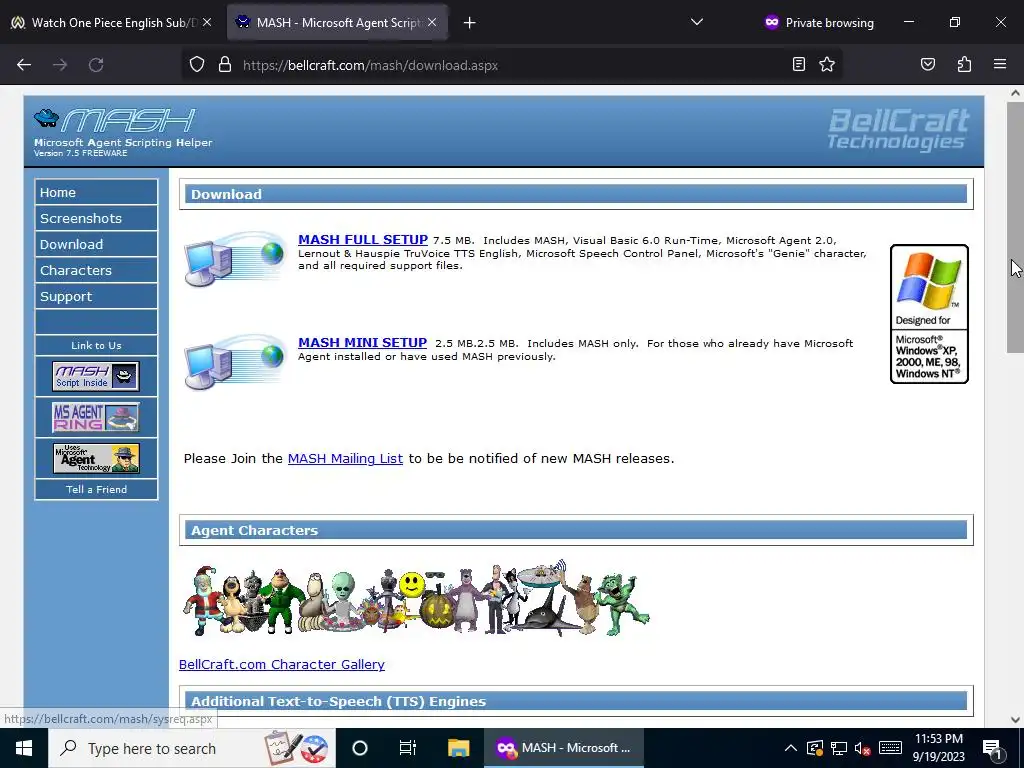Open the MASH Mailing List link
Image resolution: width=1024 pixels, height=768 pixels.
[345, 458]
